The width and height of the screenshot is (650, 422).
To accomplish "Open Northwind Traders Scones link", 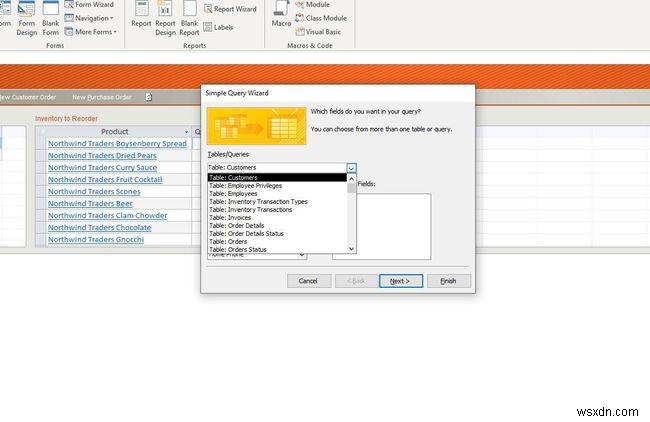I will [94, 192].
